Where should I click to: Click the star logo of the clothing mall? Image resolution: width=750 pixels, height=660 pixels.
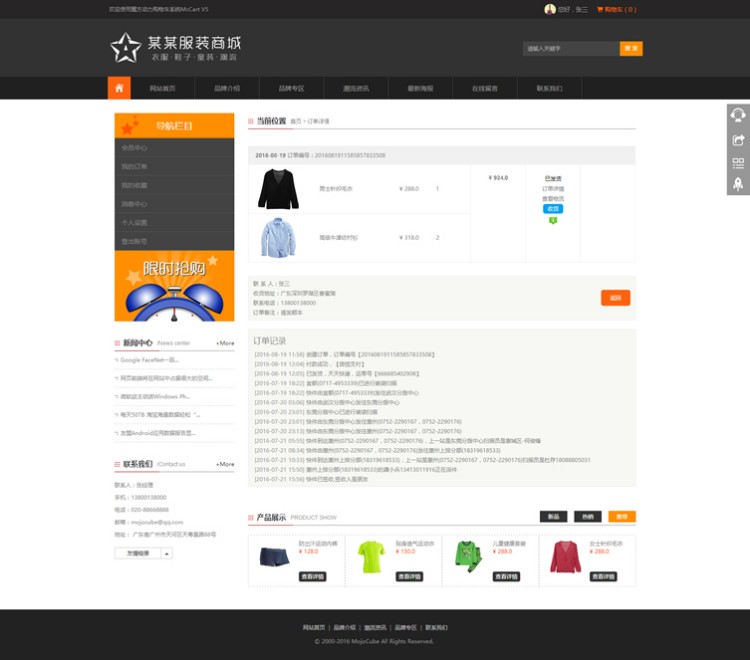point(125,48)
